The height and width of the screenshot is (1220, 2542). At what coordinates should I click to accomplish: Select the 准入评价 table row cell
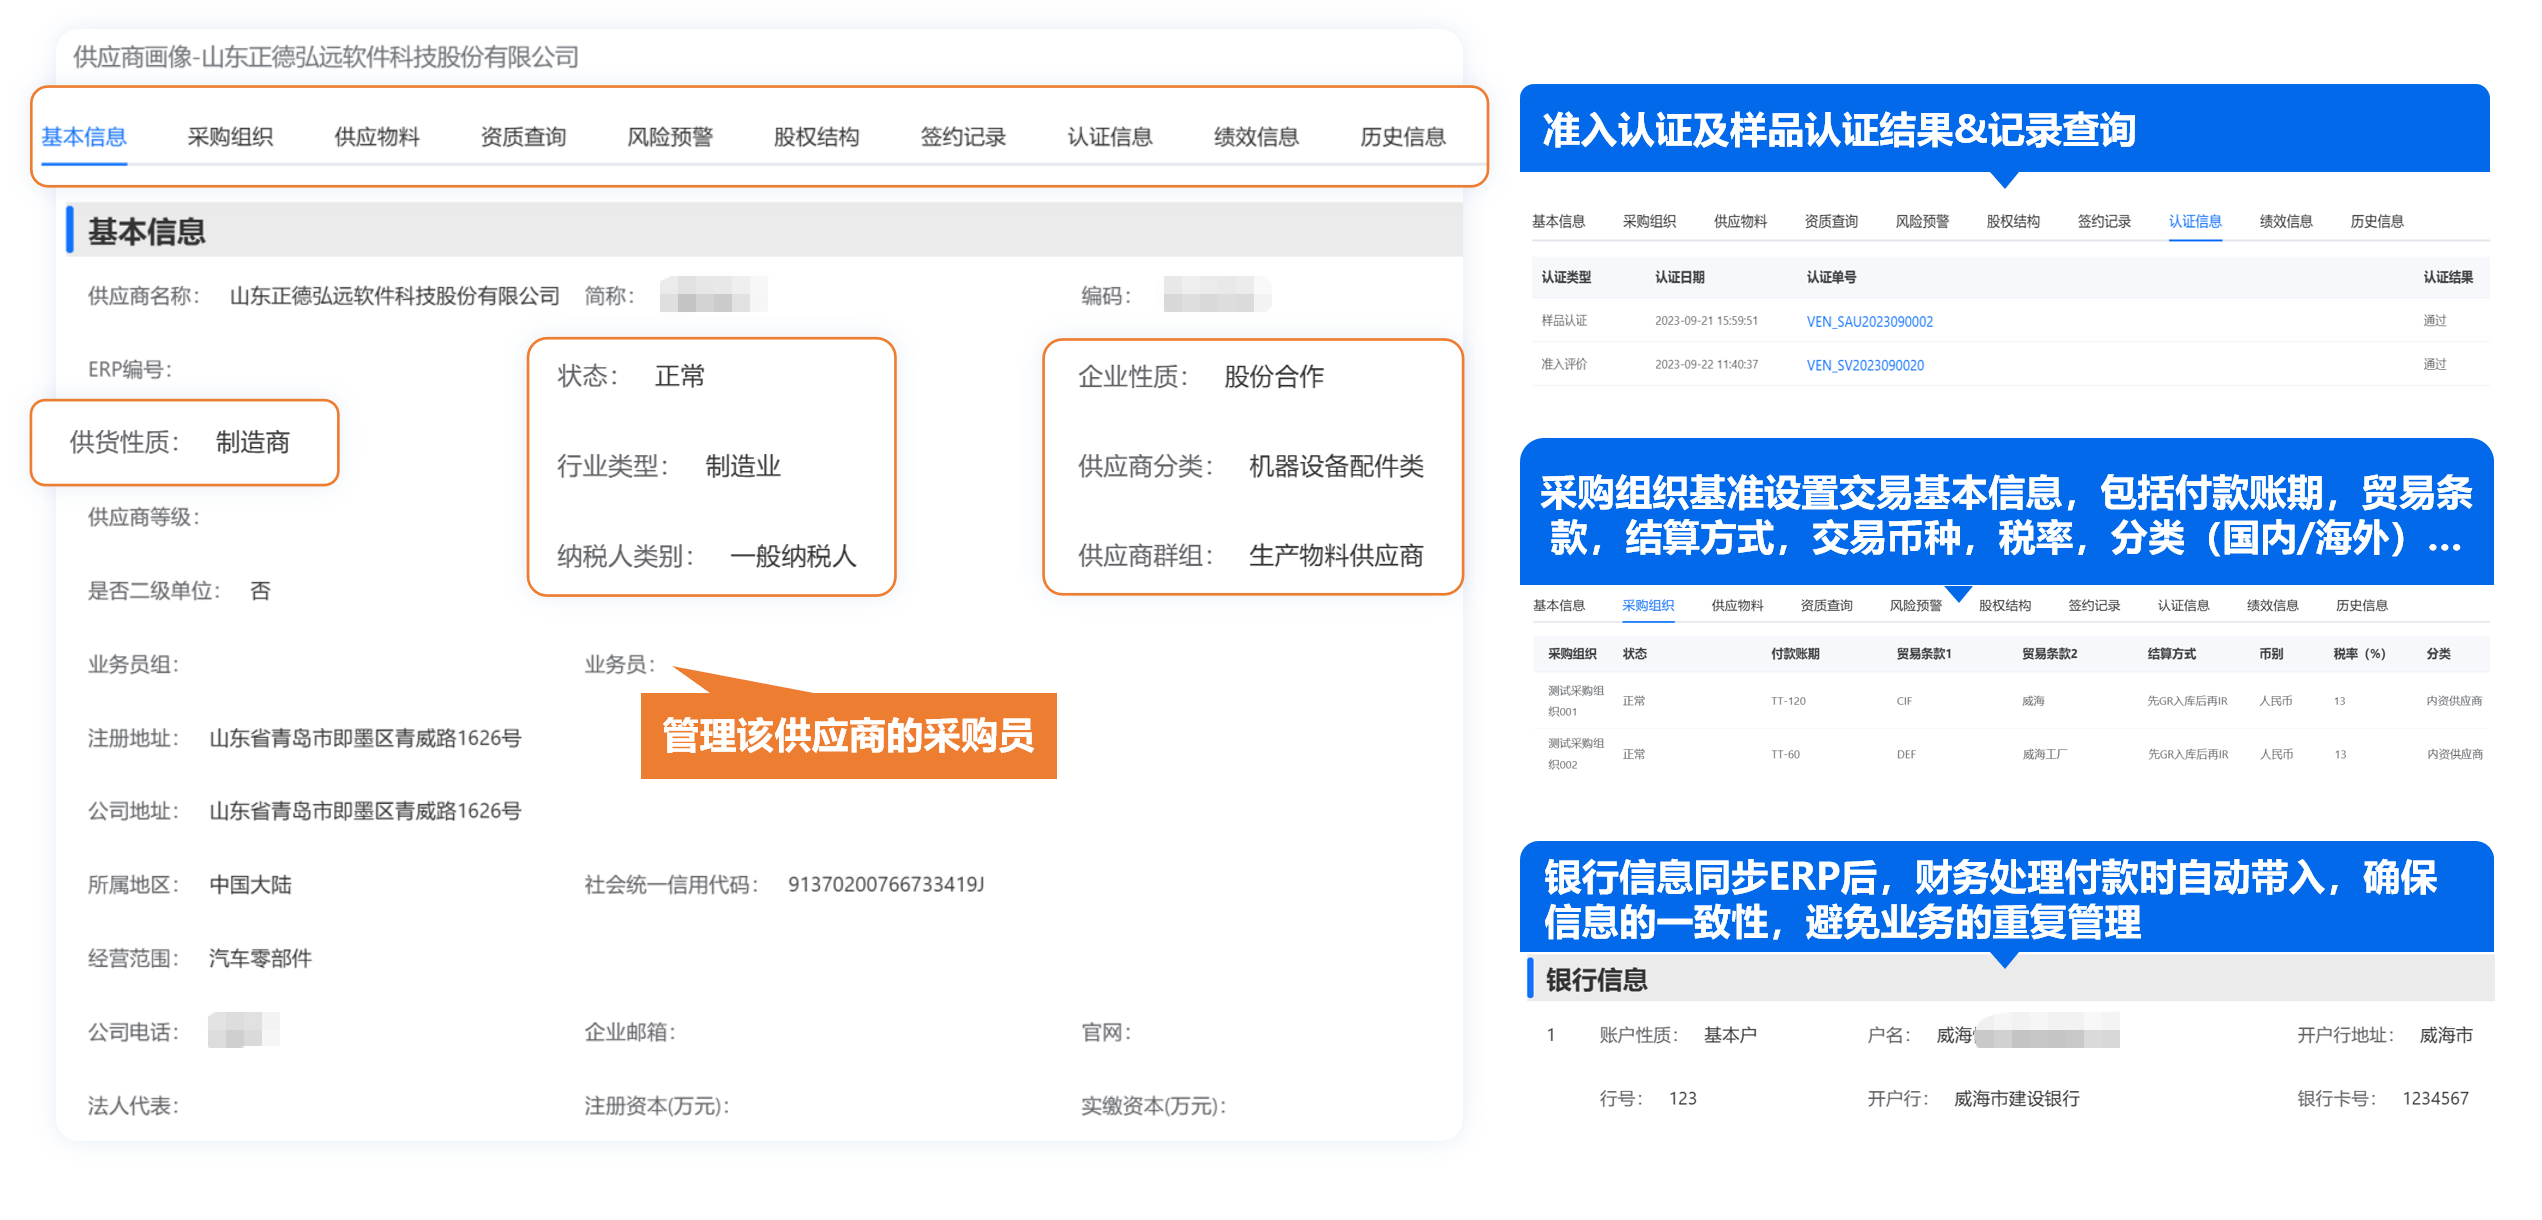tap(1564, 365)
